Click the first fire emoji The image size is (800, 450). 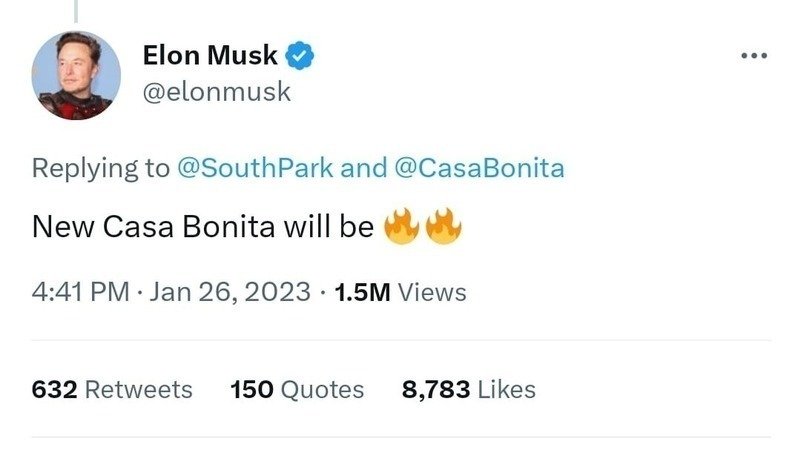(400, 227)
